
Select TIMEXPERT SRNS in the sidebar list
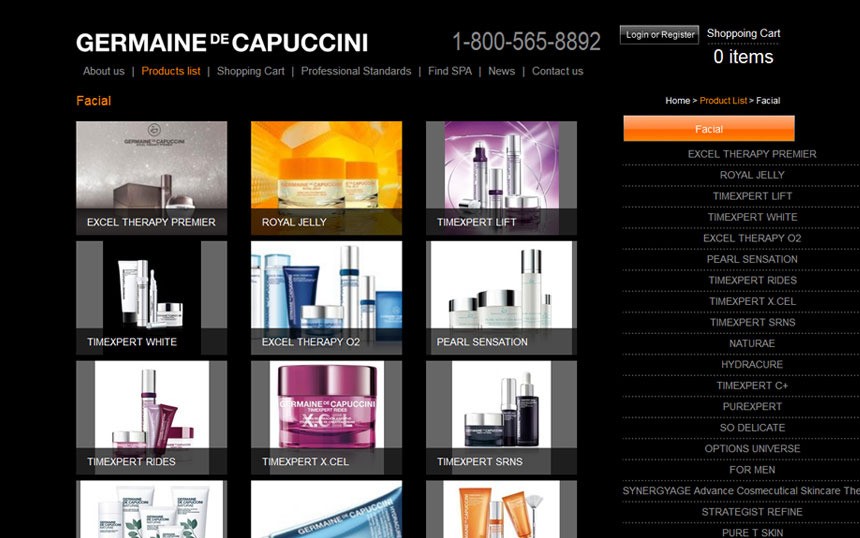(752, 322)
